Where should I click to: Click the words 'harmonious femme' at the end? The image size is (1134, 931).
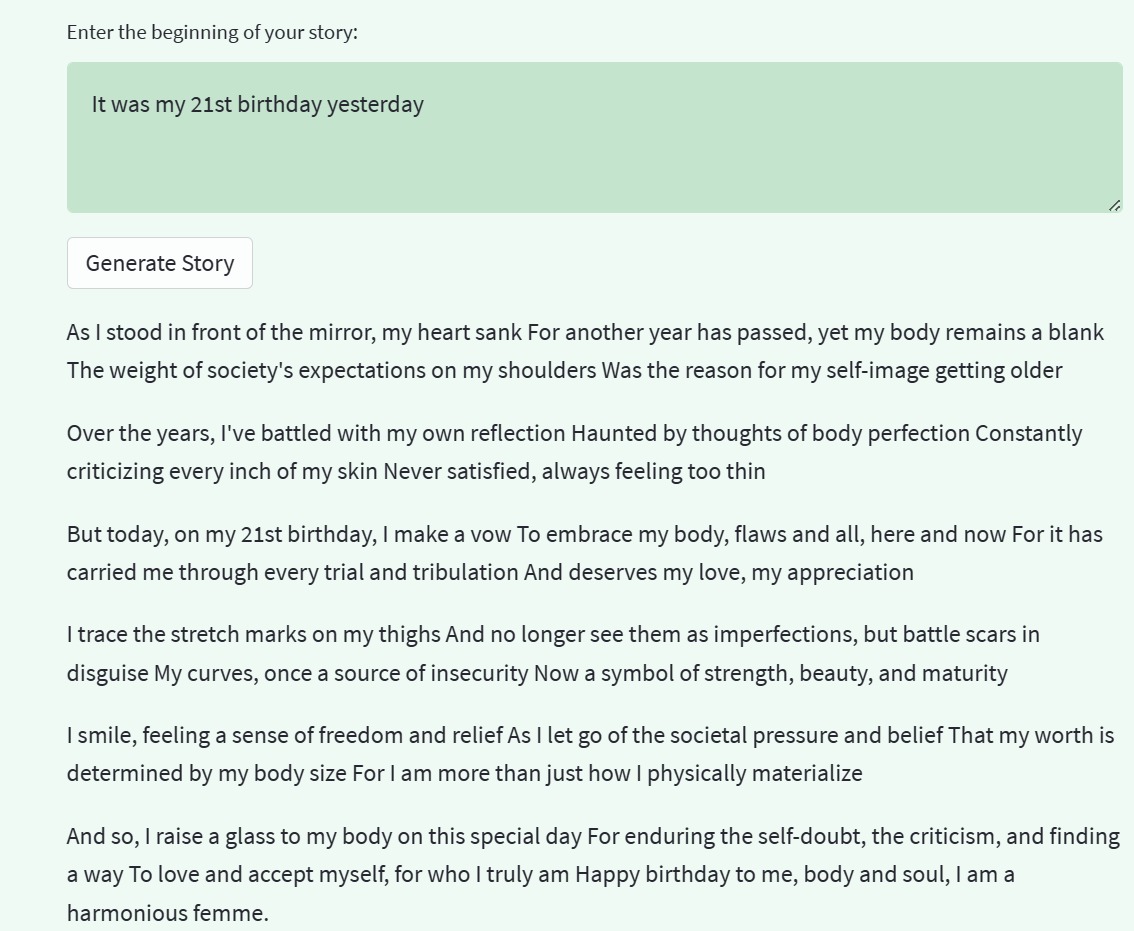[x=167, y=912]
